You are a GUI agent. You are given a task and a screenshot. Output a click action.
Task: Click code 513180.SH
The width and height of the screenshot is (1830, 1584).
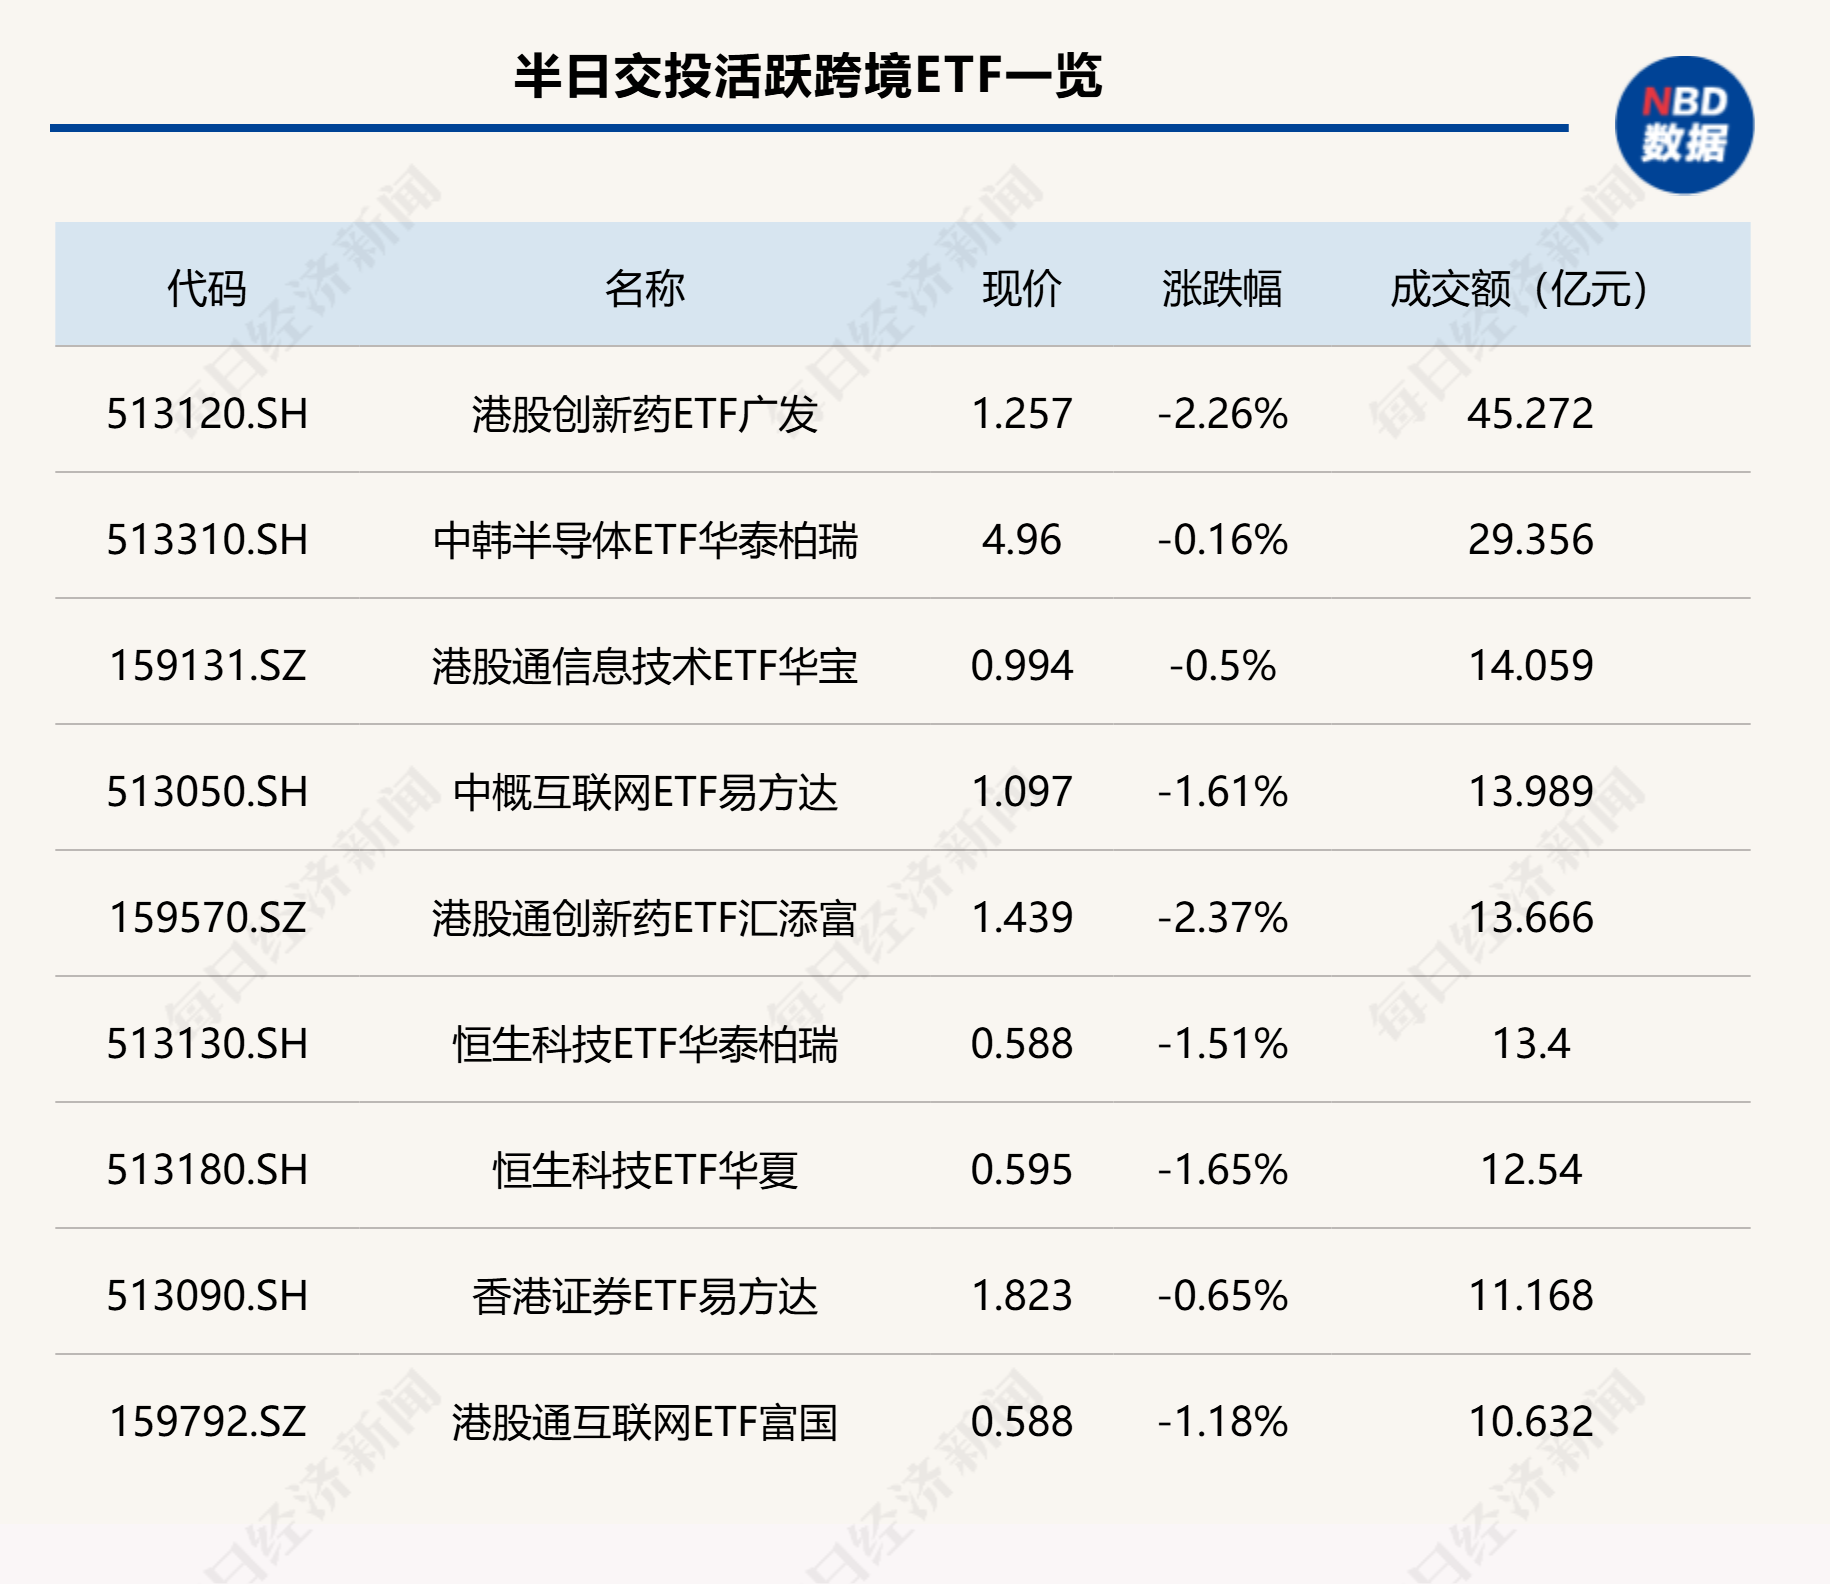[207, 1170]
